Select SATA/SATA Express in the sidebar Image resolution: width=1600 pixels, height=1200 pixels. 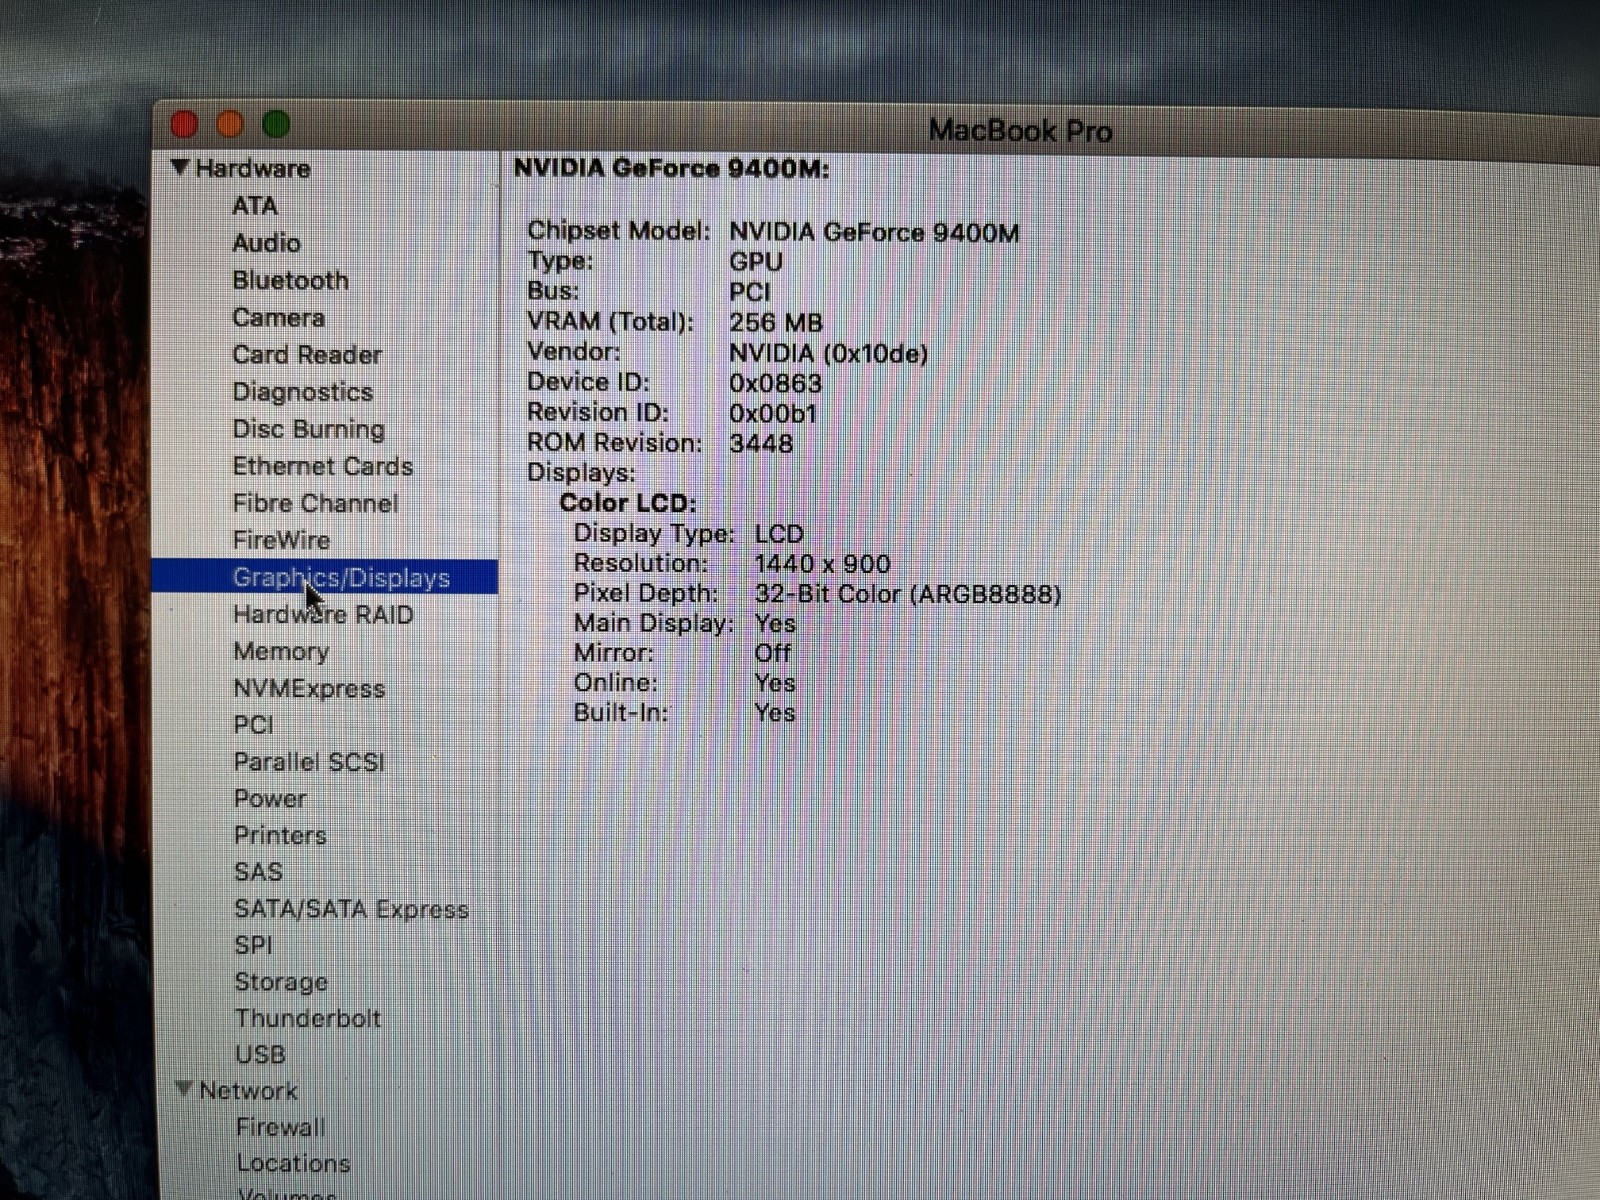pos(351,909)
